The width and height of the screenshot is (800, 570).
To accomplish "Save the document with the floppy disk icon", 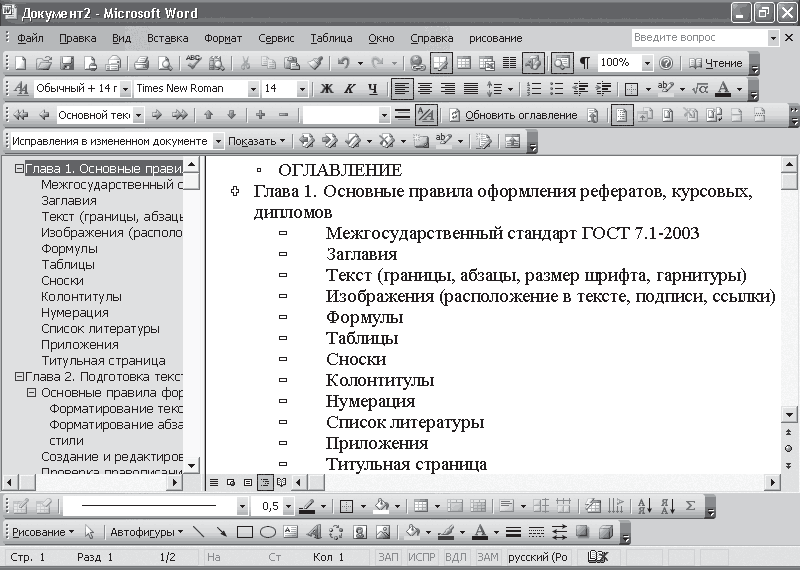I will tap(67, 63).
